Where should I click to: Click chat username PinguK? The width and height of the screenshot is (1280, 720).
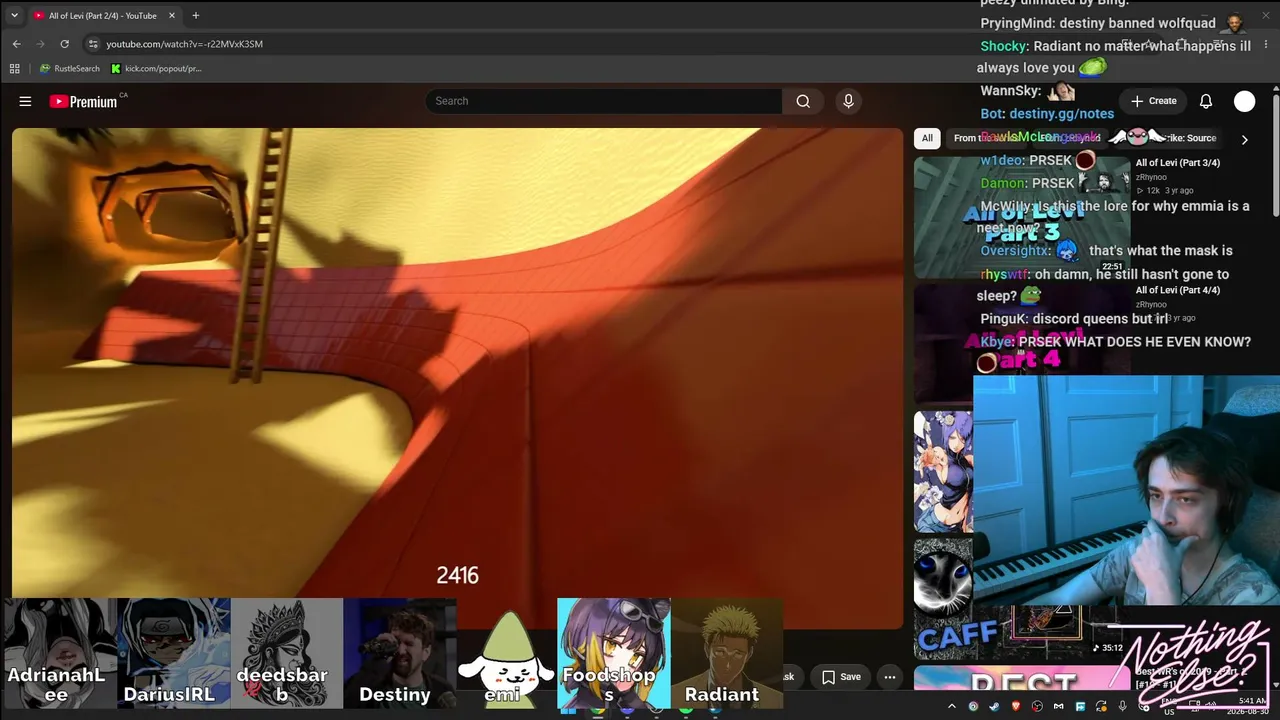(x=1004, y=319)
